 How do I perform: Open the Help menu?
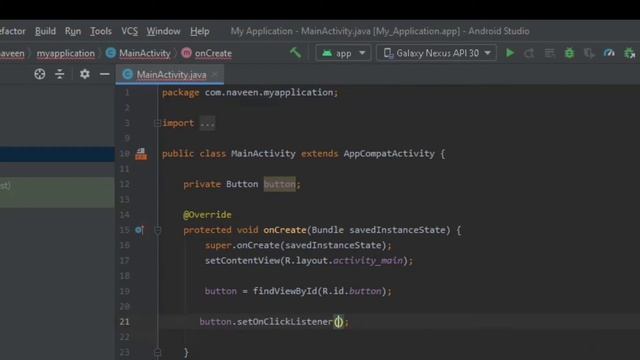pos(200,31)
